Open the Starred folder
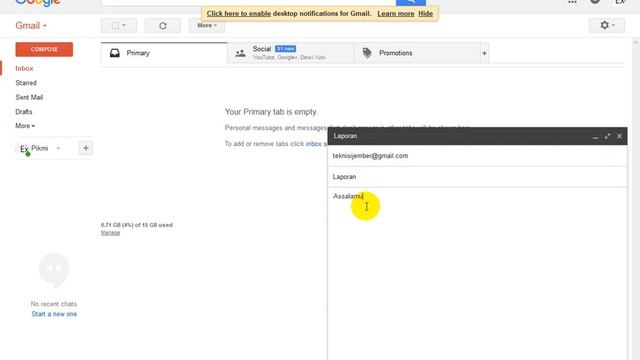The image size is (640, 360). 26,83
